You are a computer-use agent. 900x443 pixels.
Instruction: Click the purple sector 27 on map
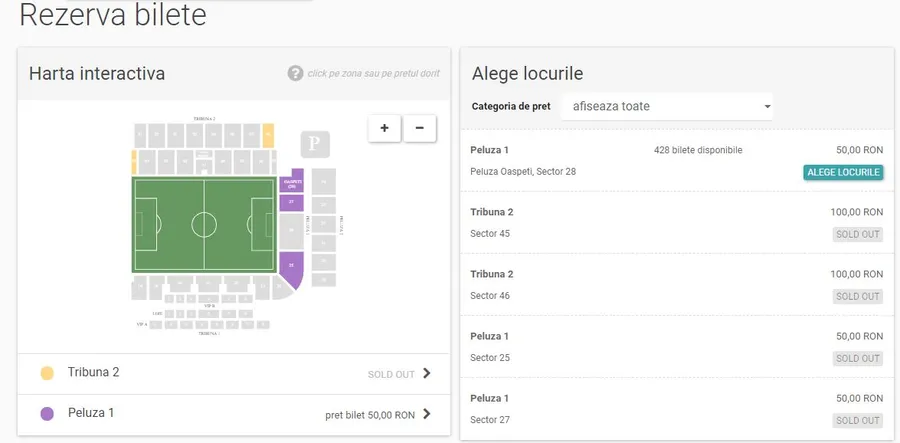point(292,203)
